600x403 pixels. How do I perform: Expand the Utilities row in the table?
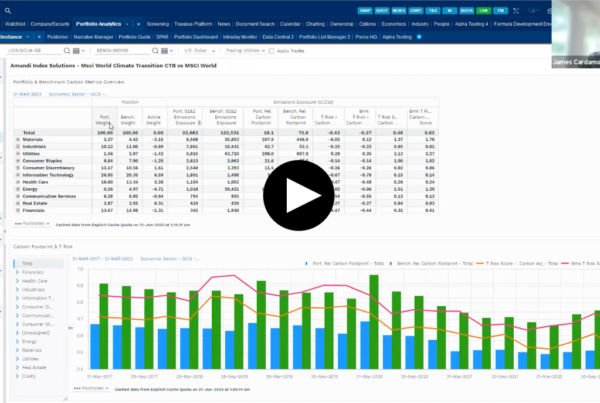click(18, 154)
